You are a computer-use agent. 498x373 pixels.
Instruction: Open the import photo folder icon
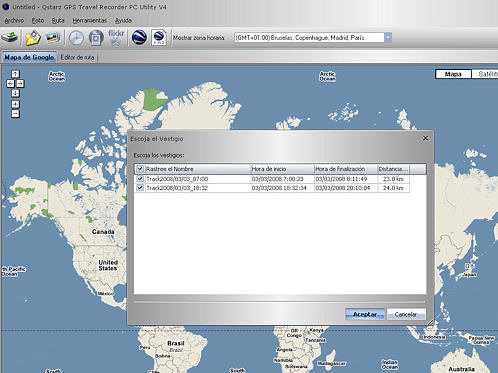(33, 37)
